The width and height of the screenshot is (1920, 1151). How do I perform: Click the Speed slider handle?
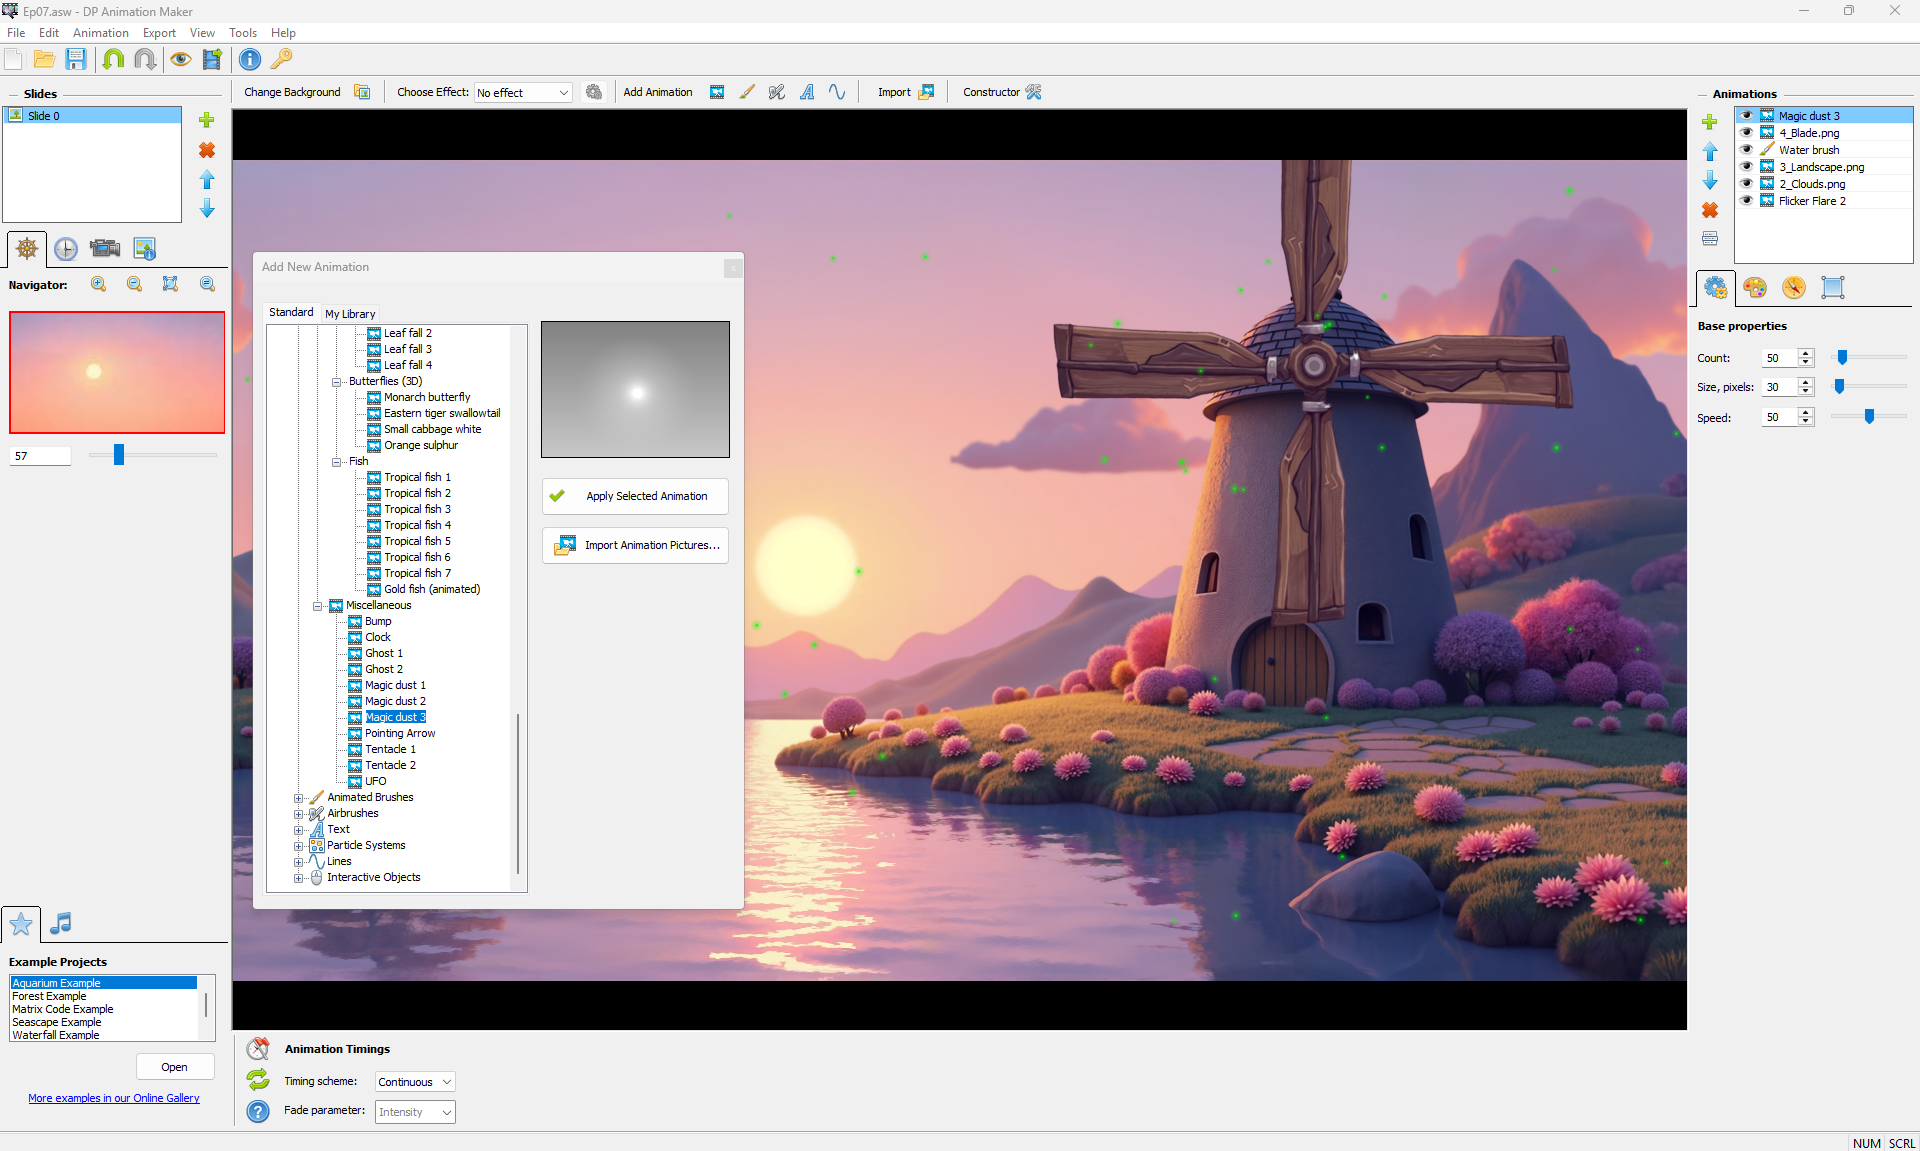[1869, 417]
